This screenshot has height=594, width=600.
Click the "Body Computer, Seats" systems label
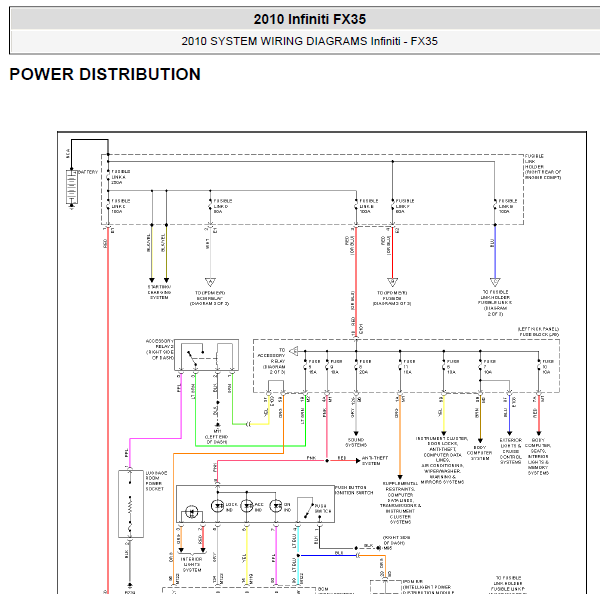tap(538, 457)
